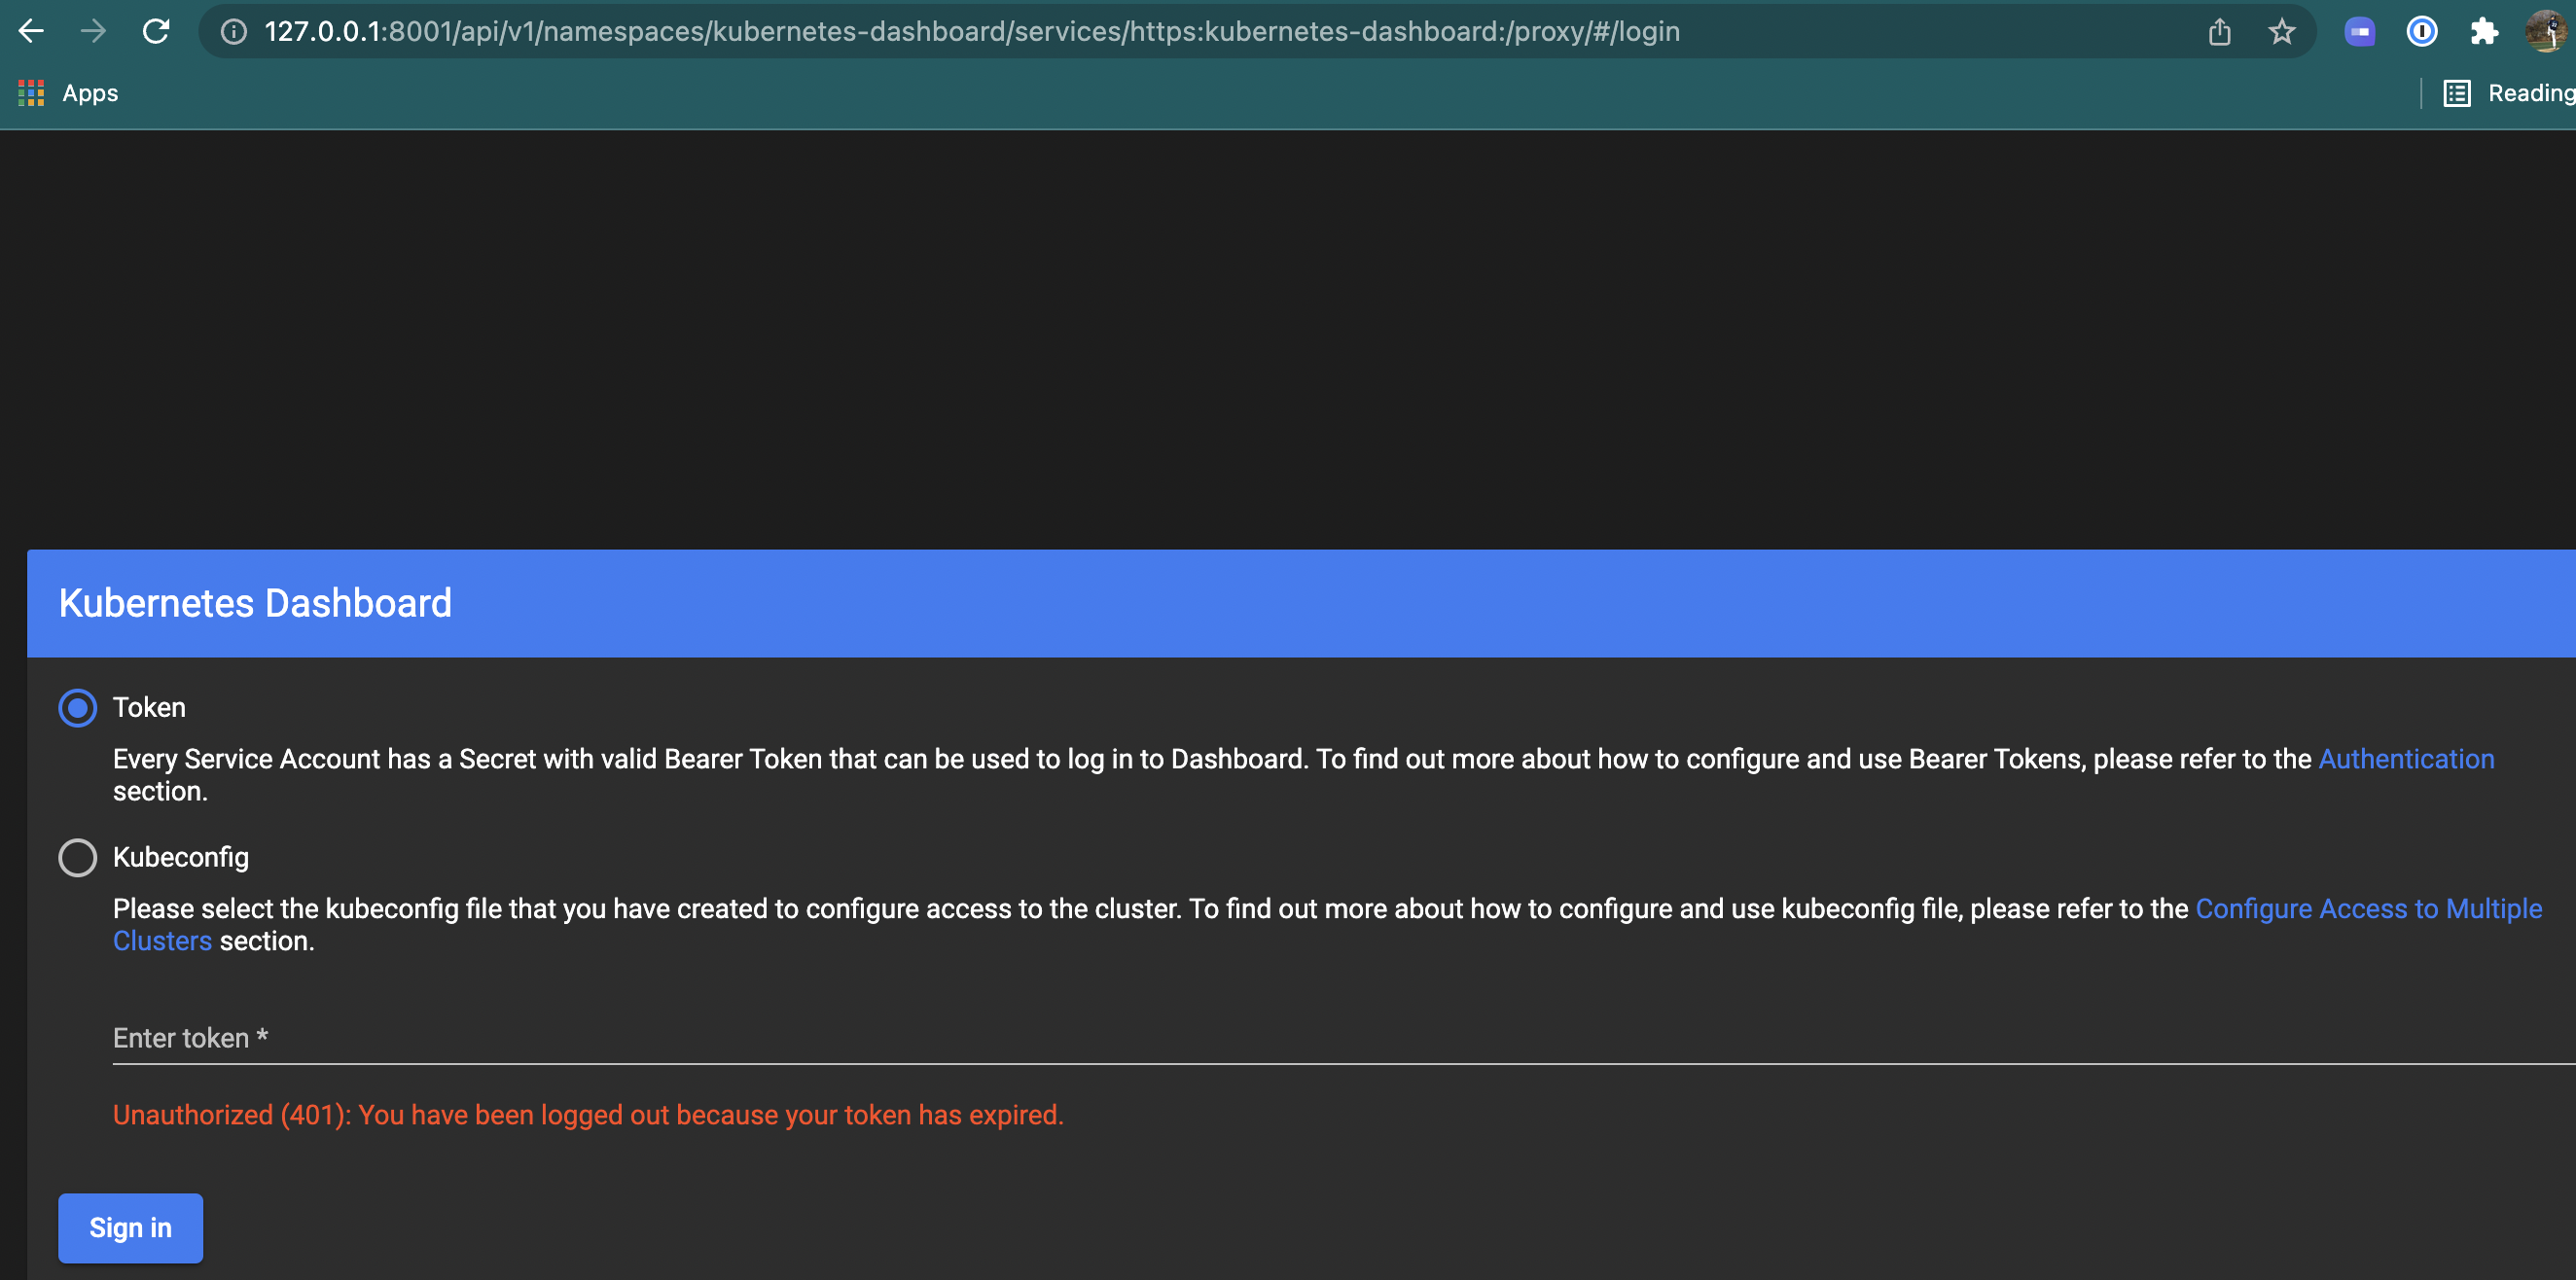View site information icon in address bar

[x=234, y=32]
